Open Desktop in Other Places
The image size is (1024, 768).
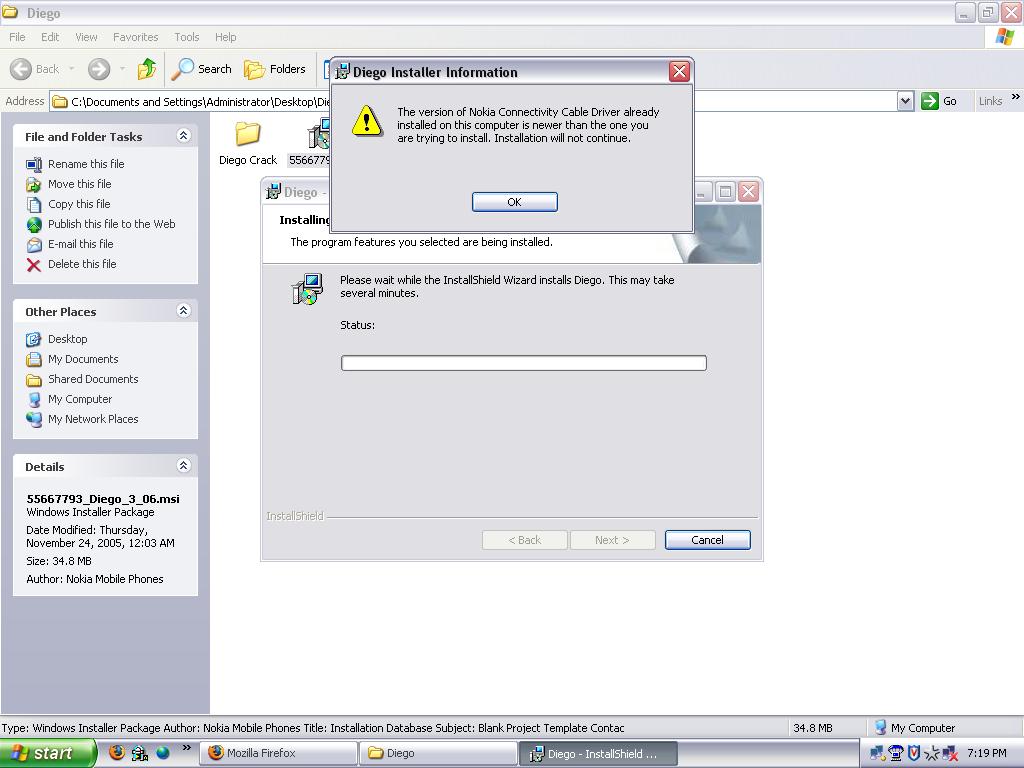point(67,339)
